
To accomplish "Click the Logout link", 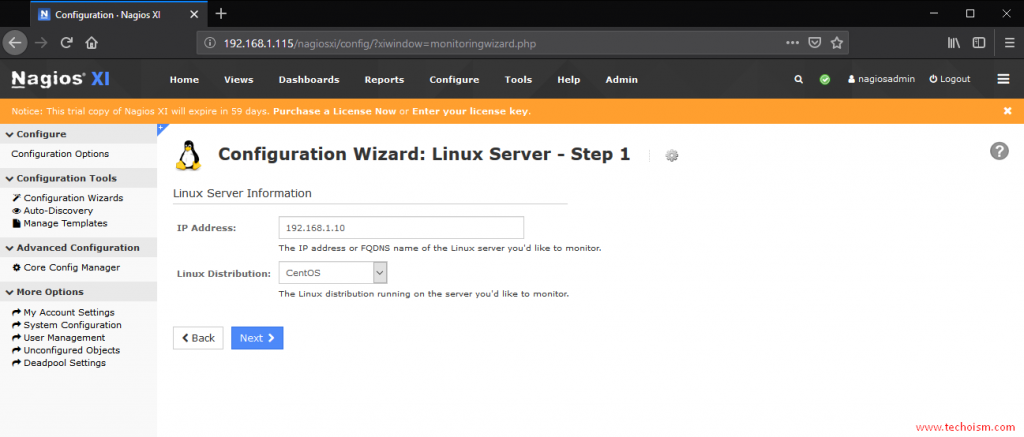I will pyautogui.click(x=950, y=79).
